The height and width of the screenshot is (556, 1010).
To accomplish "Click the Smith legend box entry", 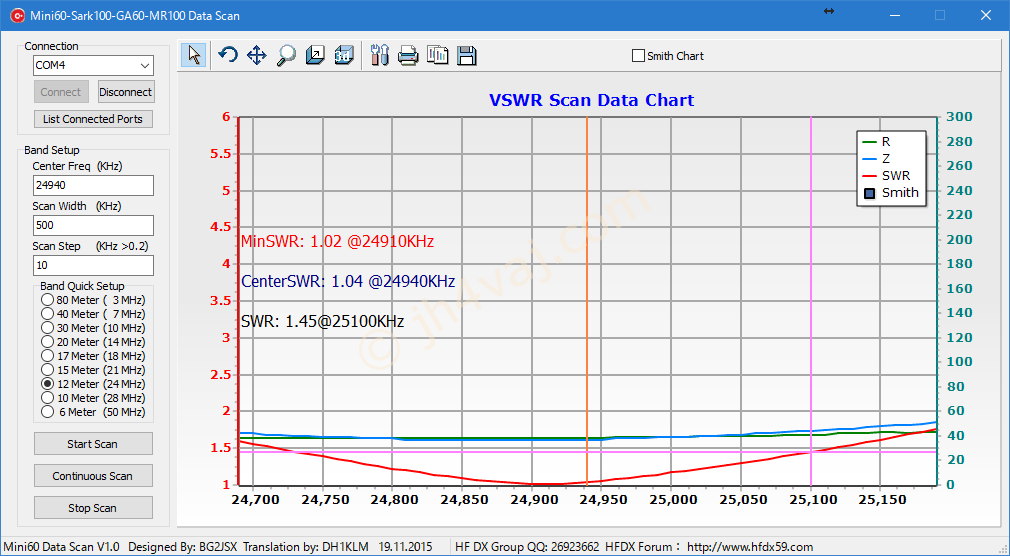I will point(891,193).
